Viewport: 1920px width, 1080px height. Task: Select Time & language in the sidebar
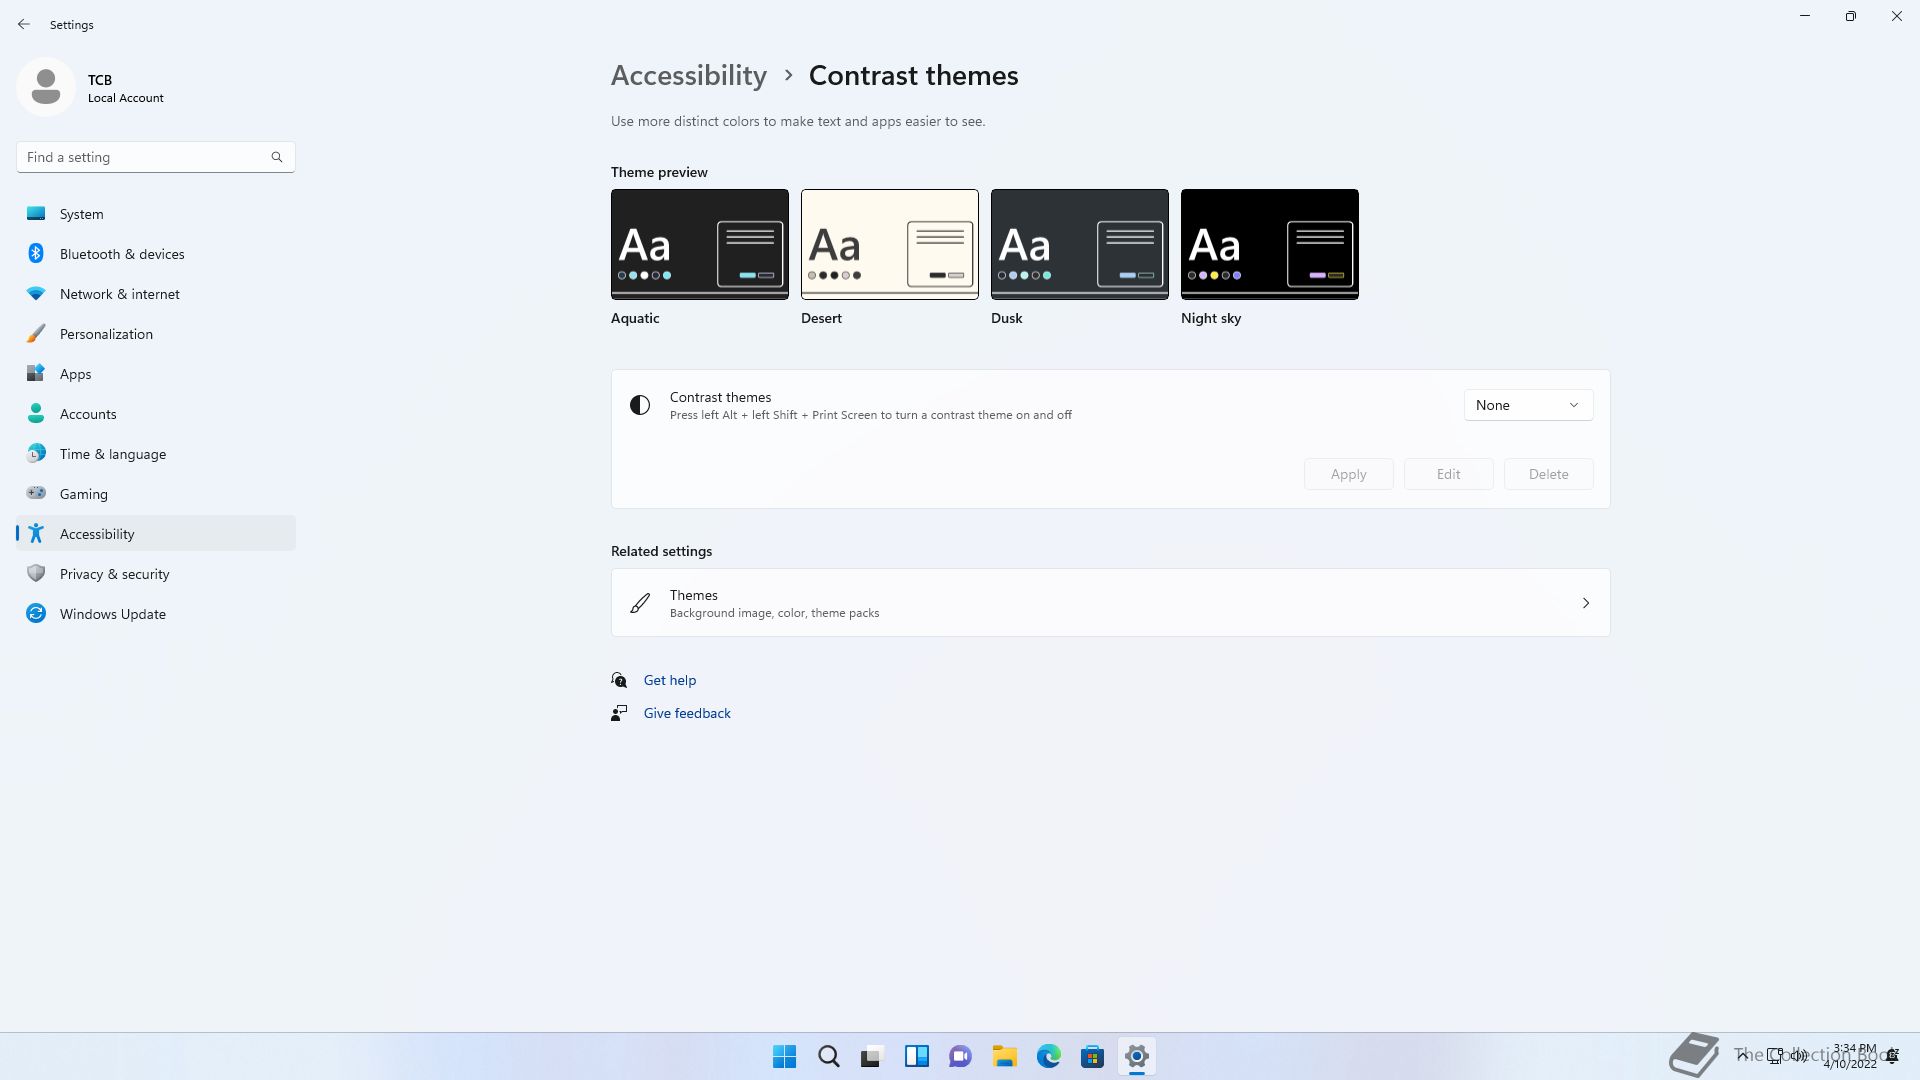(x=112, y=454)
